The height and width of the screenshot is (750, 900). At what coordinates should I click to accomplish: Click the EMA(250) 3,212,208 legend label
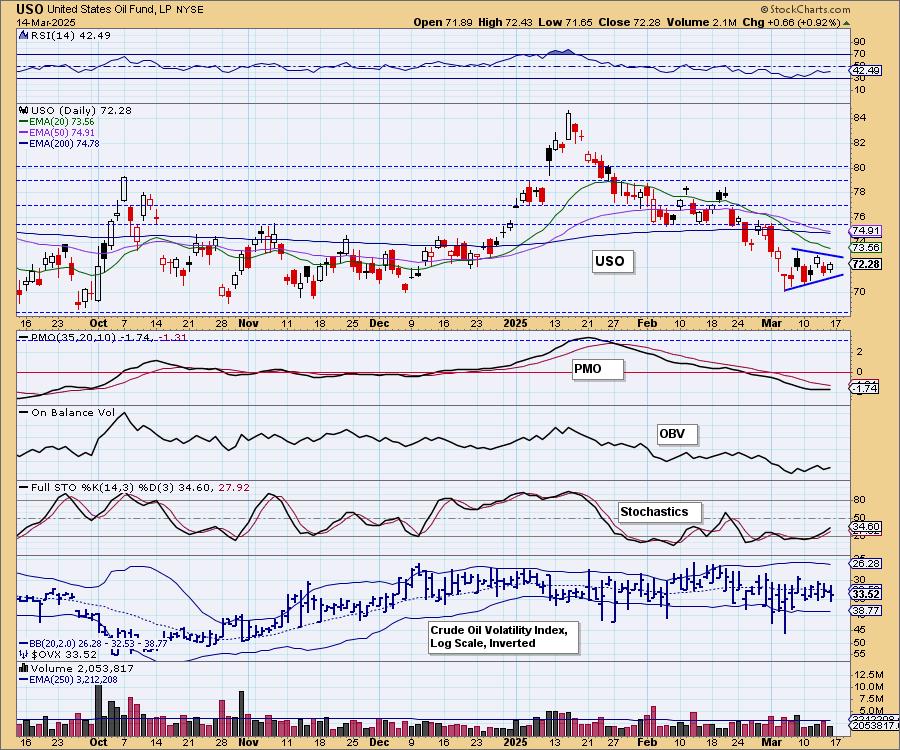pos(68,679)
